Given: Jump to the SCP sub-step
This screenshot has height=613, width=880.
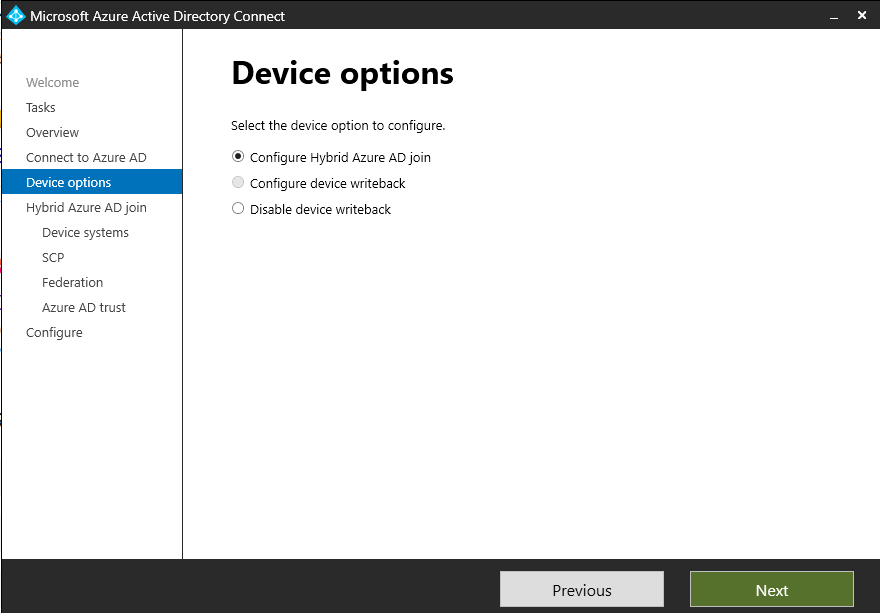Looking at the screenshot, I should [x=53, y=258].
